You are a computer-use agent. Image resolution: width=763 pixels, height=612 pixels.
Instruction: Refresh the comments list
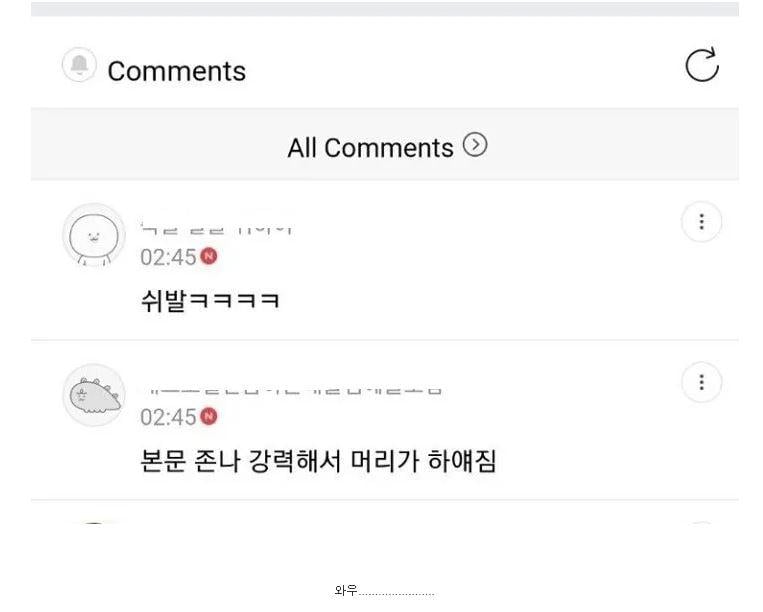click(x=702, y=65)
